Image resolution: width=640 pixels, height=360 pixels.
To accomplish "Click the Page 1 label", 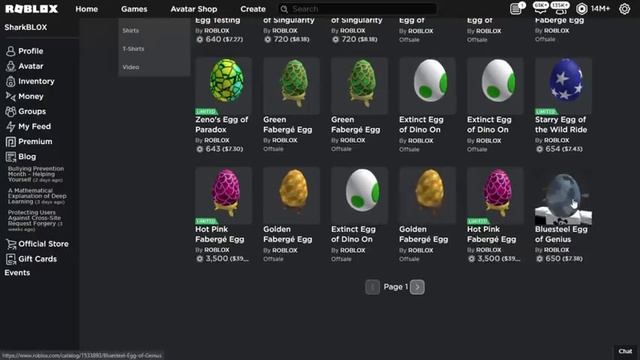I will 396,287.
